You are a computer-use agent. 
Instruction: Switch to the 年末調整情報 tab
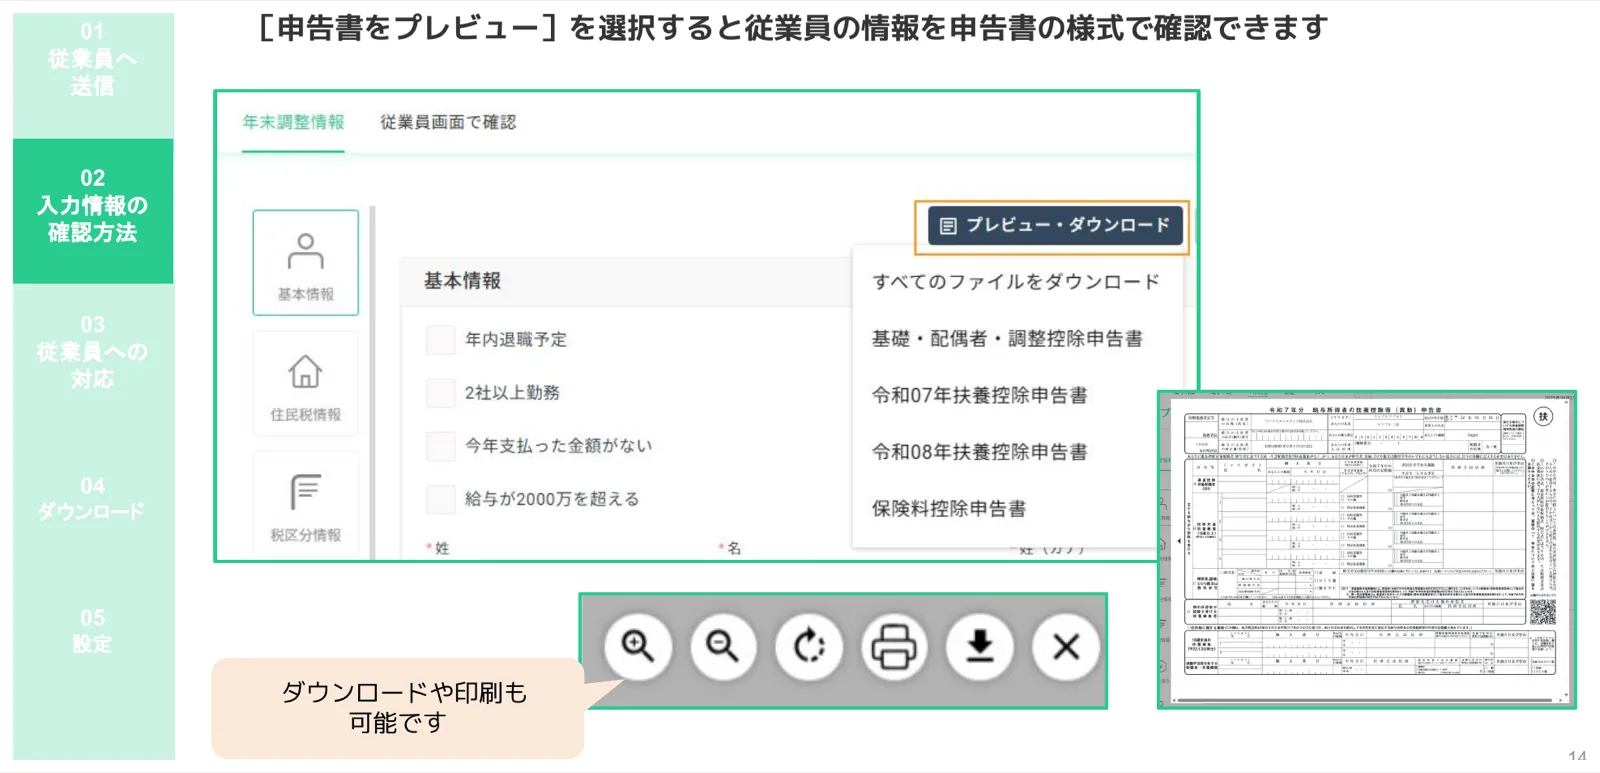(293, 122)
